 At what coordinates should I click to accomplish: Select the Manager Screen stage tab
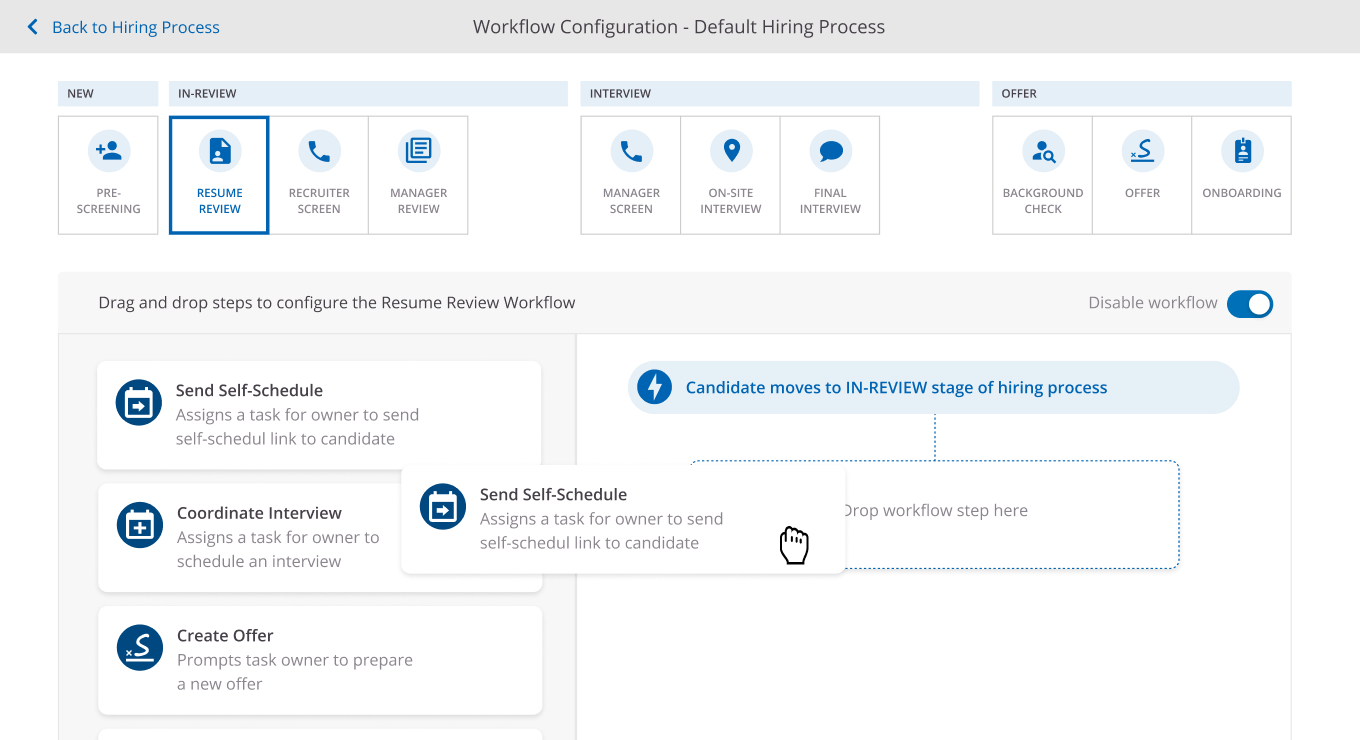(631, 176)
